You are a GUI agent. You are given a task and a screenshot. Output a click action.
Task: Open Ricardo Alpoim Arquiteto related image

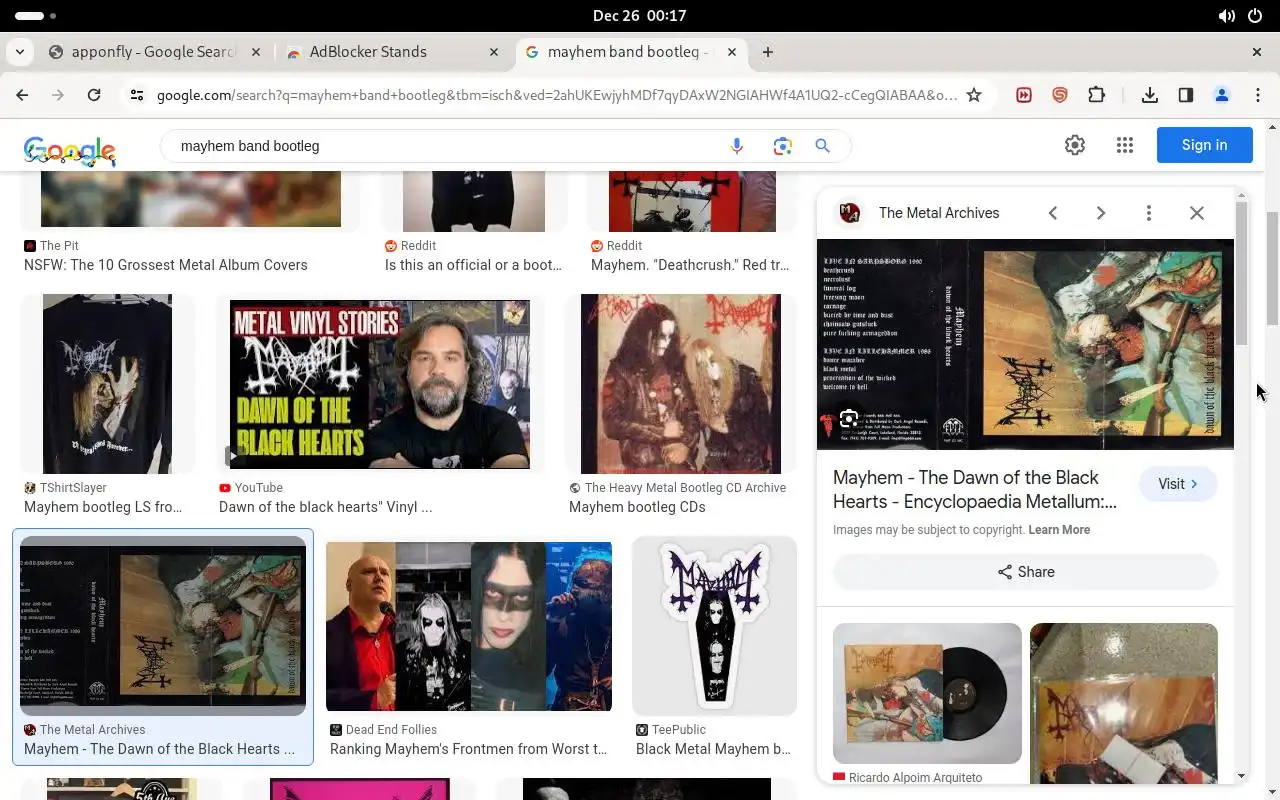click(x=927, y=694)
